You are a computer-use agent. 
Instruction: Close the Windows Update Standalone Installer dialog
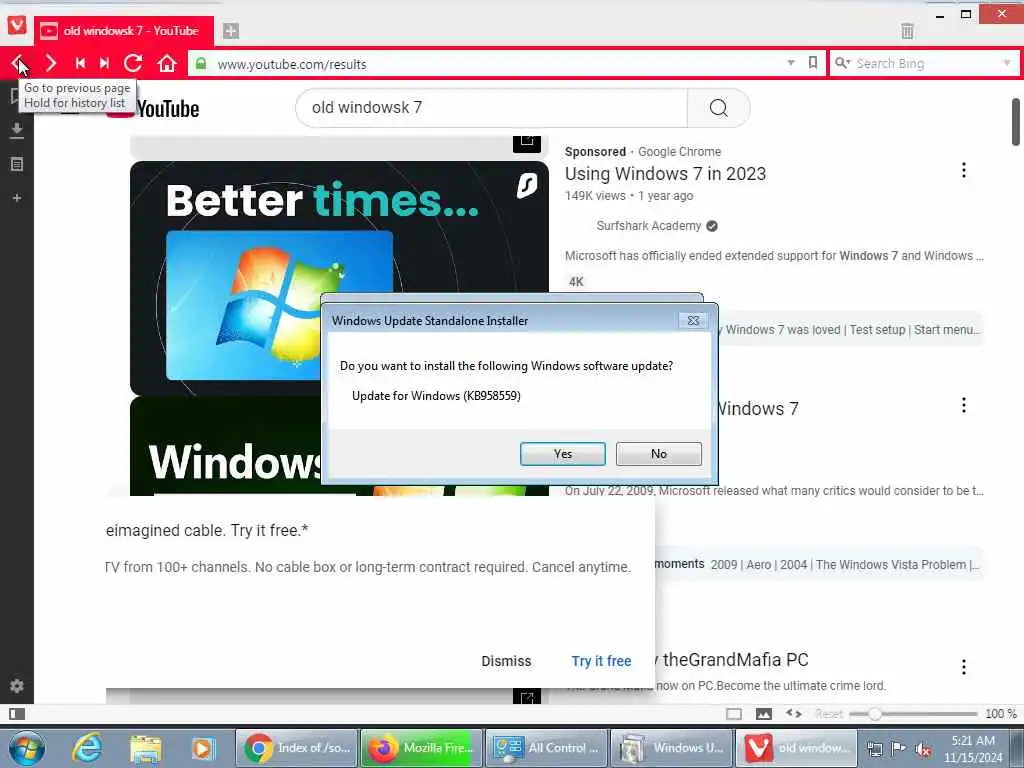coord(693,321)
